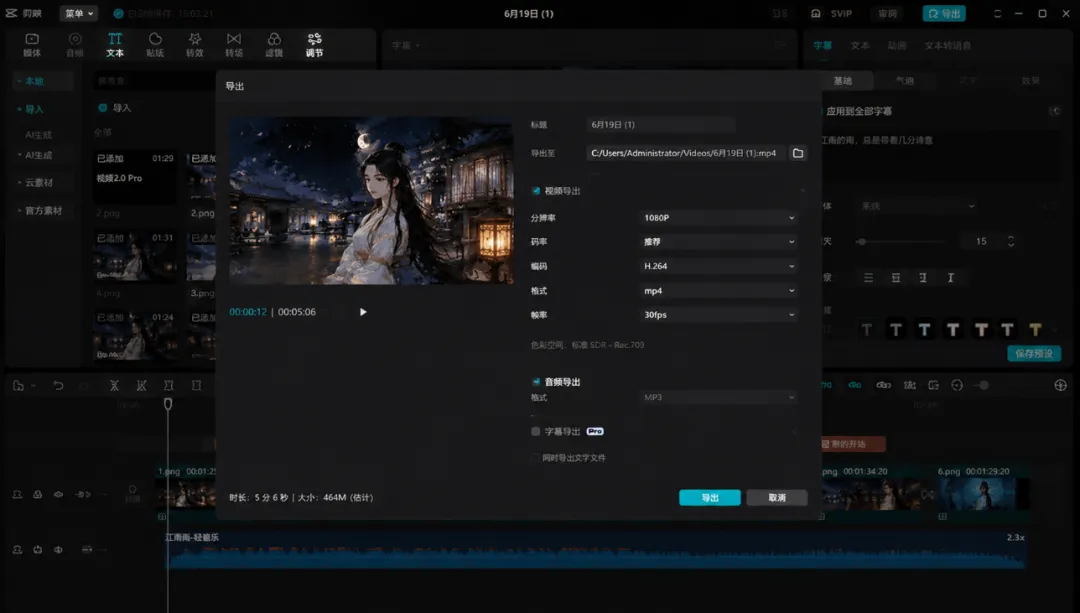Switch to the 动画 tab in right panel
This screenshot has height=613, width=1080.
point(897,45)
